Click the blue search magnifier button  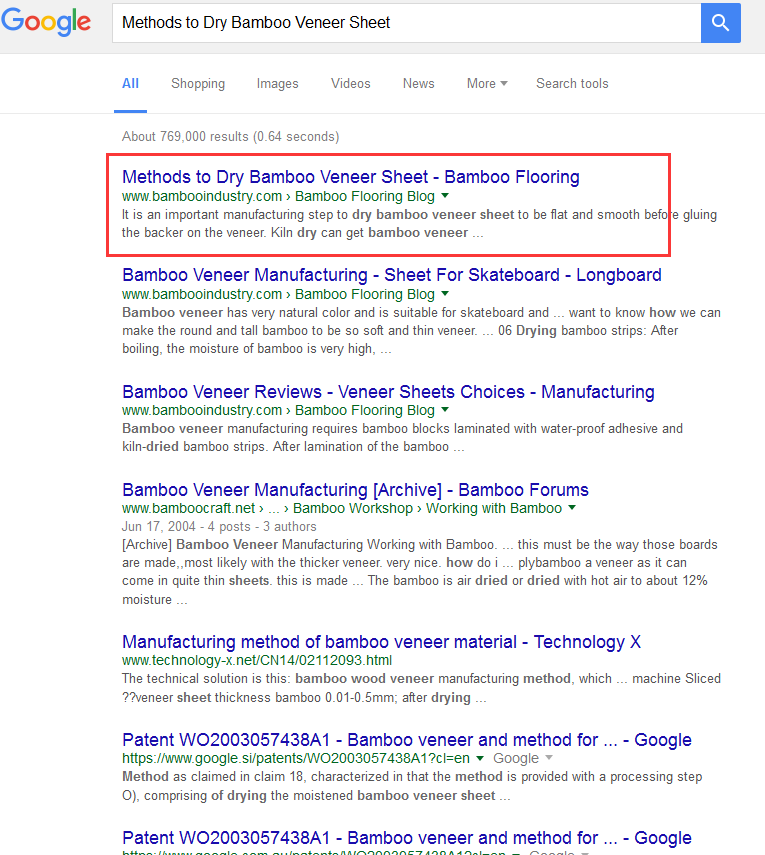click(720, 23)
